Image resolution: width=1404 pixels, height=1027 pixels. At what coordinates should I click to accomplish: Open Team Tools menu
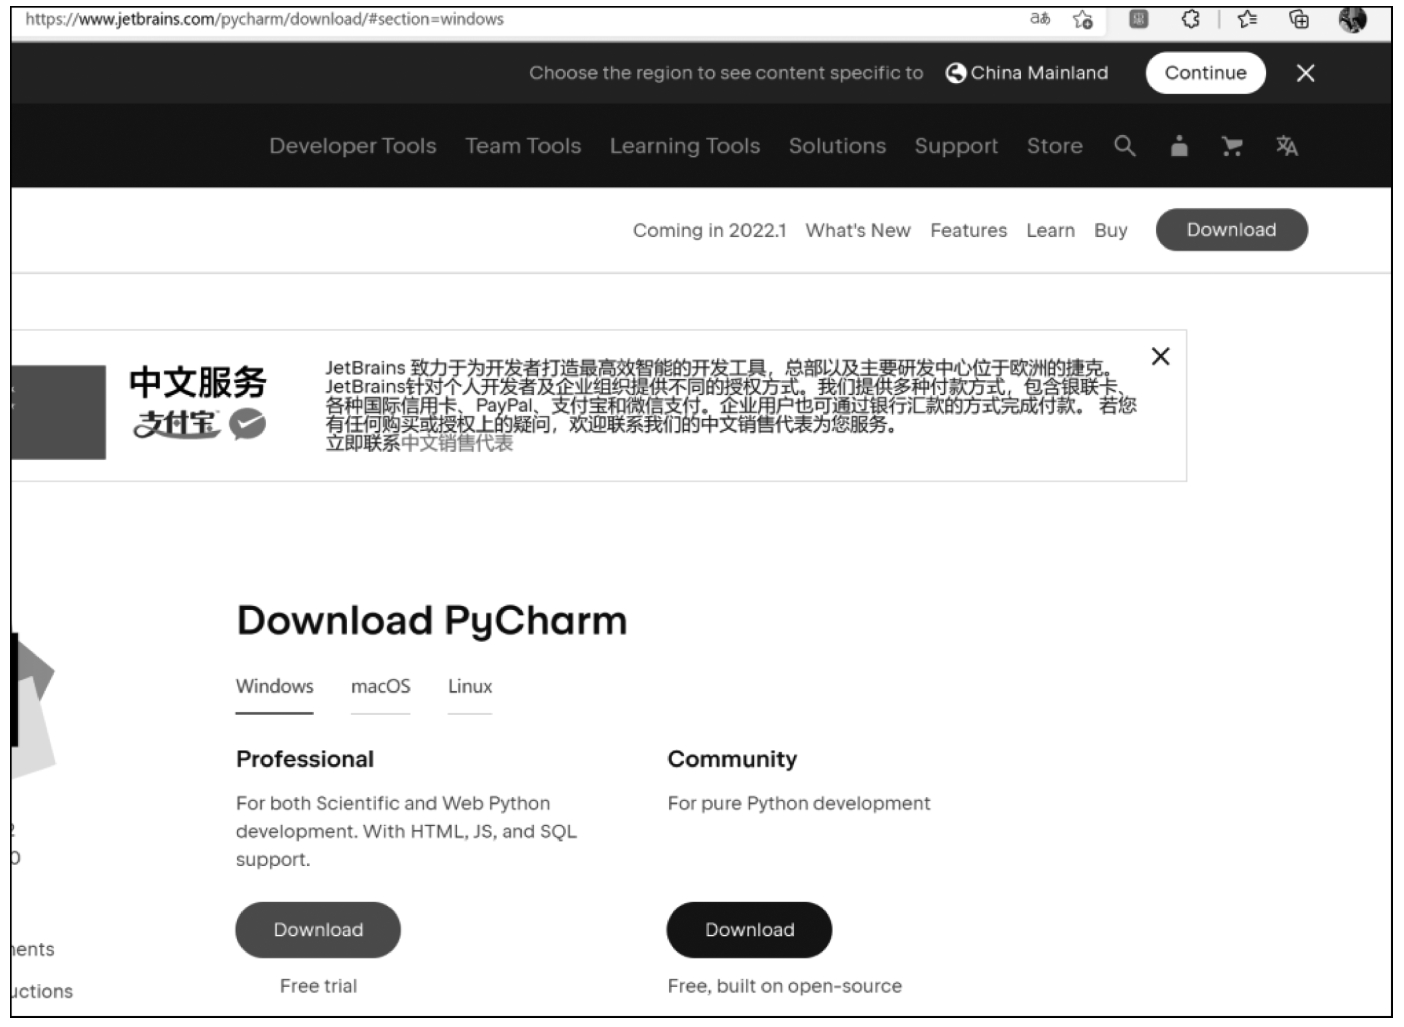[523, 146]
